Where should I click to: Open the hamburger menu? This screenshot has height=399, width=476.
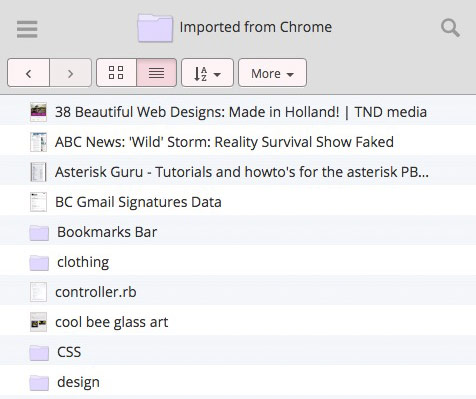click(x=27, y=29)
